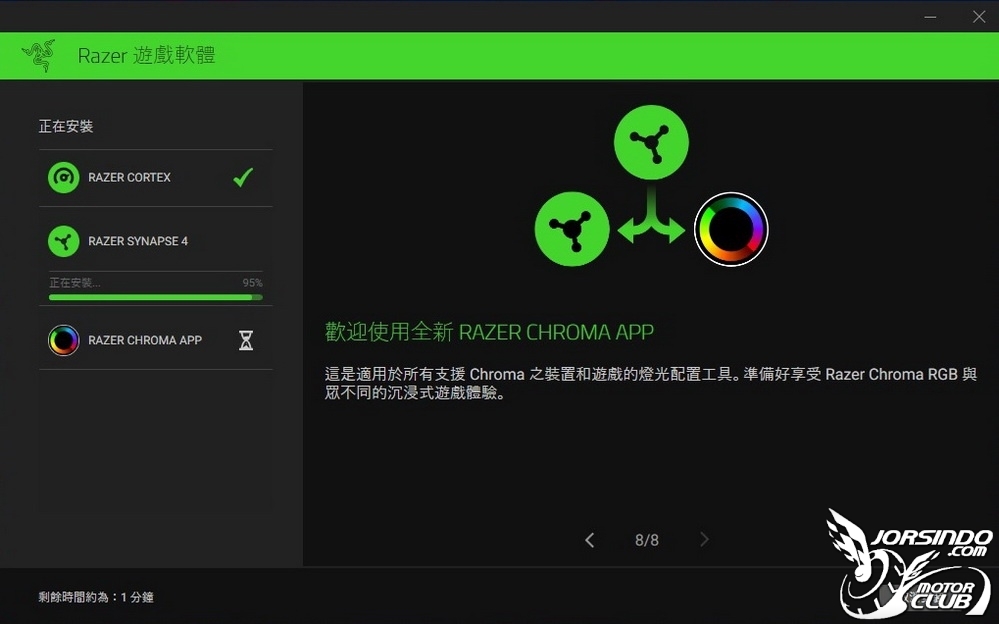Click the 8/8 slide counter
Viewport: 999px width, 624px height.
[x=647, y=541]
